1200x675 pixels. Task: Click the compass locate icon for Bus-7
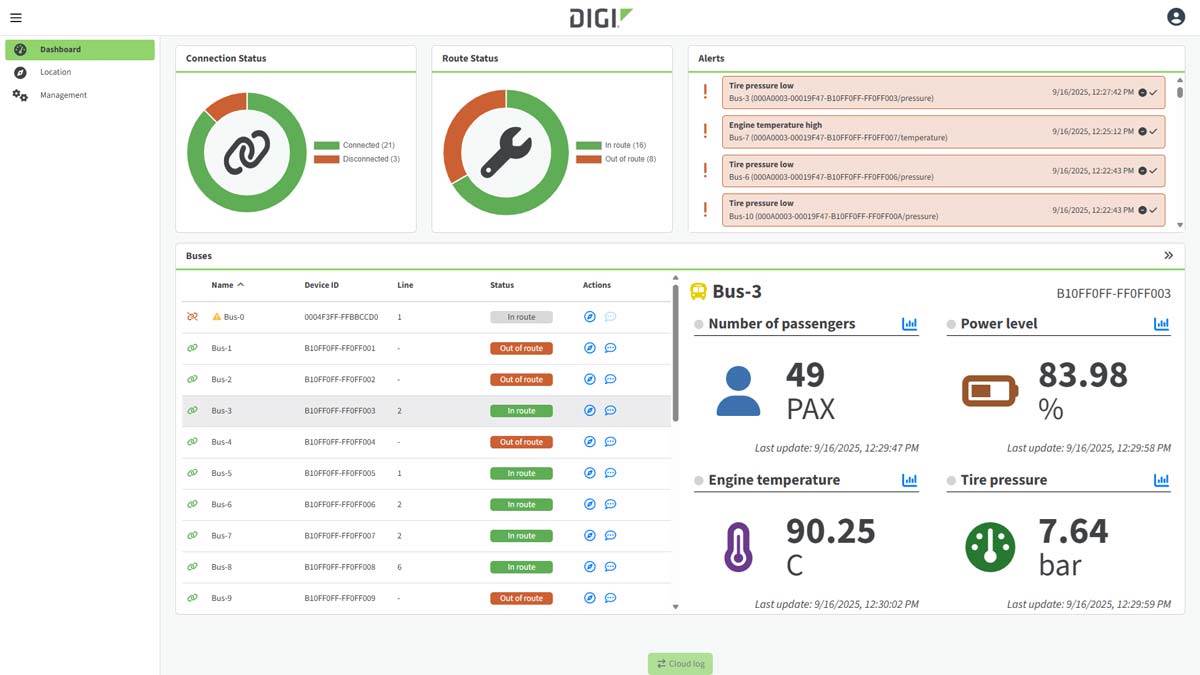point(590,536)
